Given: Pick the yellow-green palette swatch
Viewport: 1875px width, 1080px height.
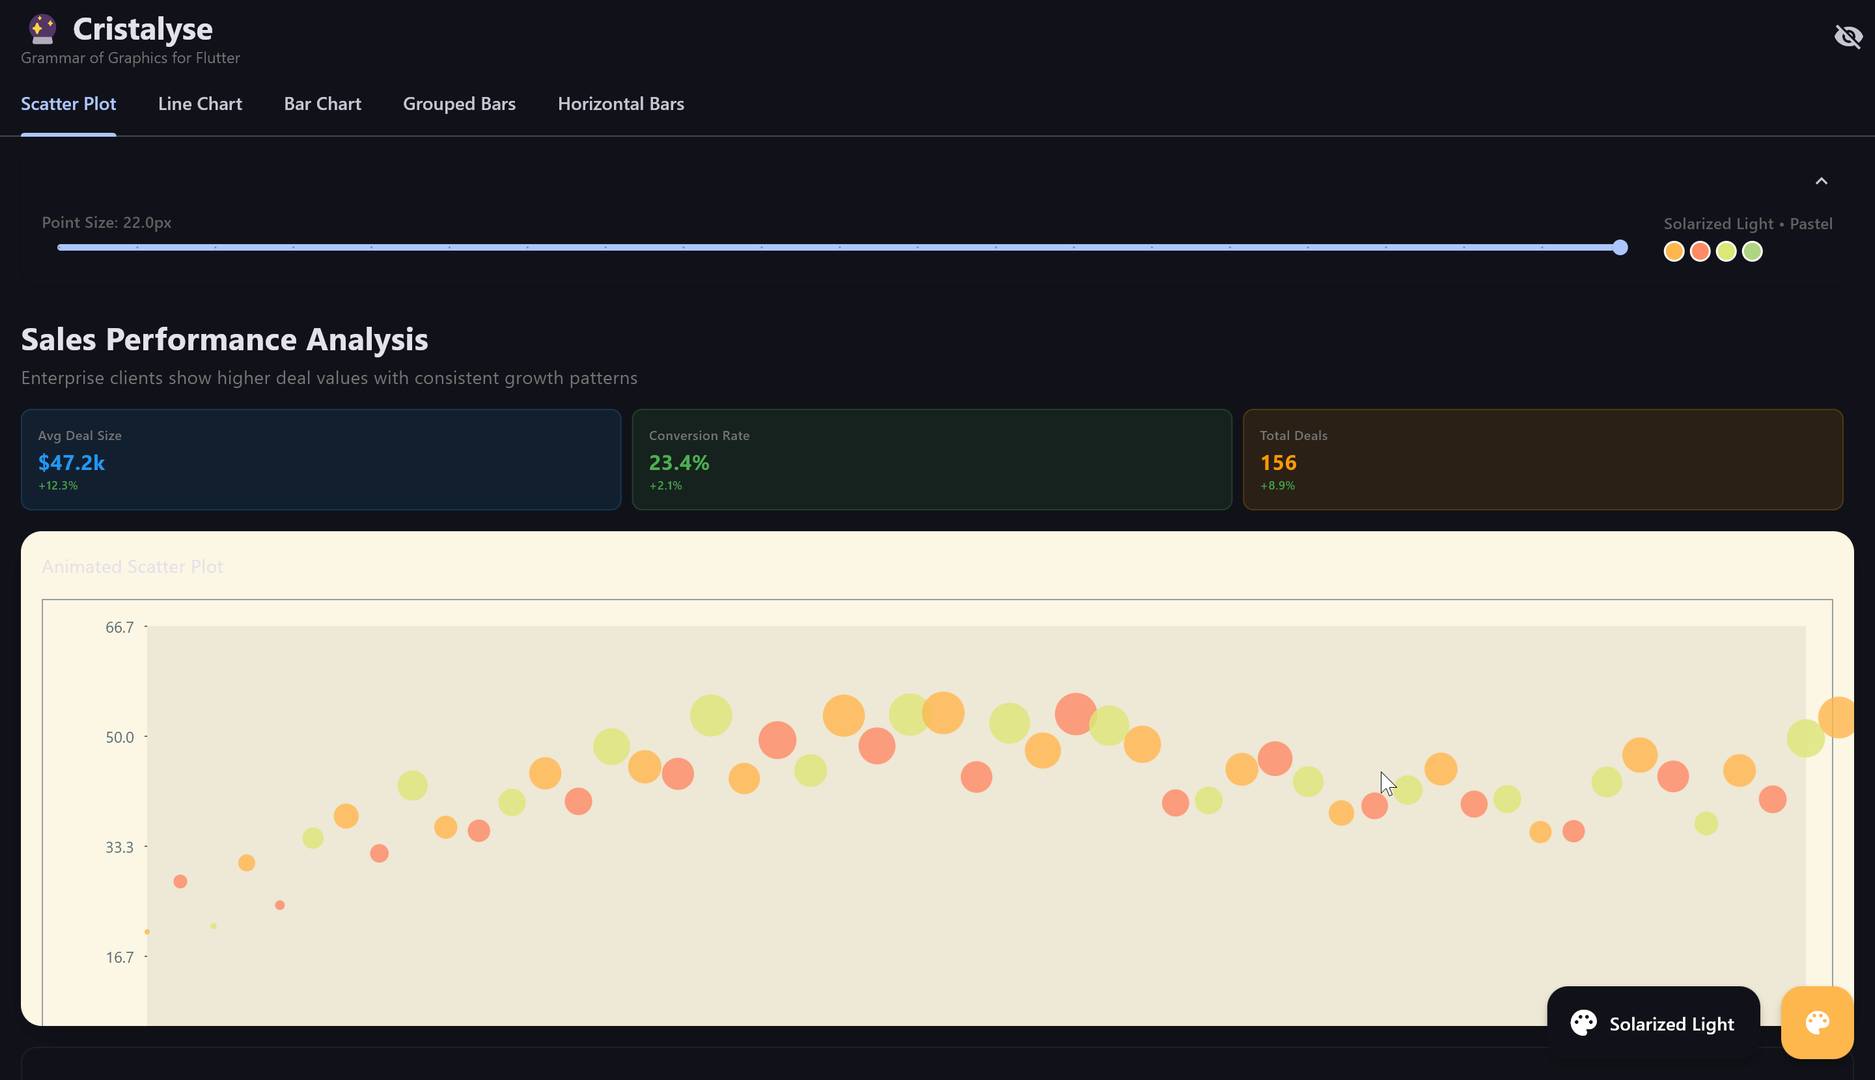Looking at the screenshot, I should [1726, 252].
